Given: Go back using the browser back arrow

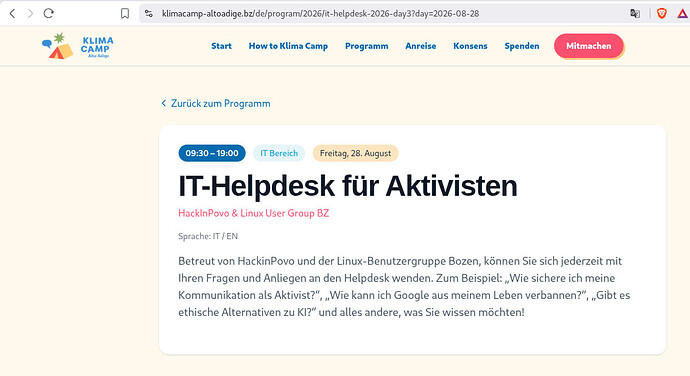Looking at the screenshot, I should (x=12, y=14).
